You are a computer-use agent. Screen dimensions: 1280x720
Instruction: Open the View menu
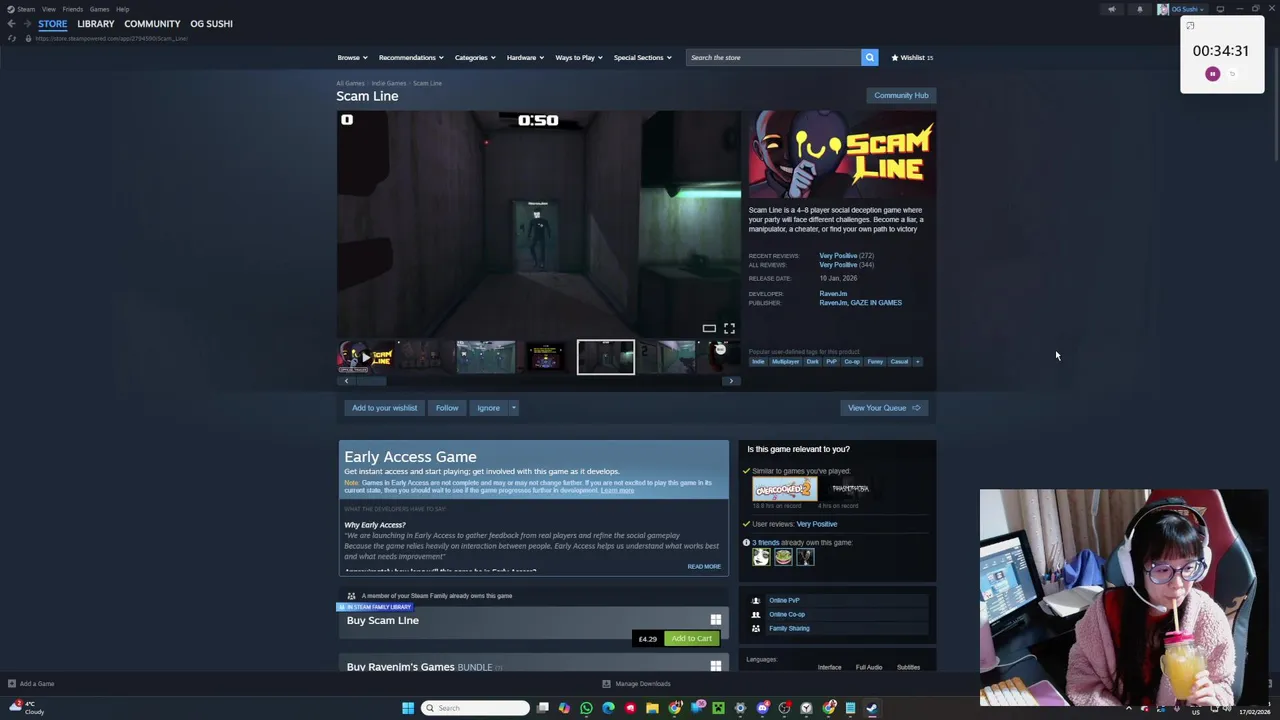point(49,9)
